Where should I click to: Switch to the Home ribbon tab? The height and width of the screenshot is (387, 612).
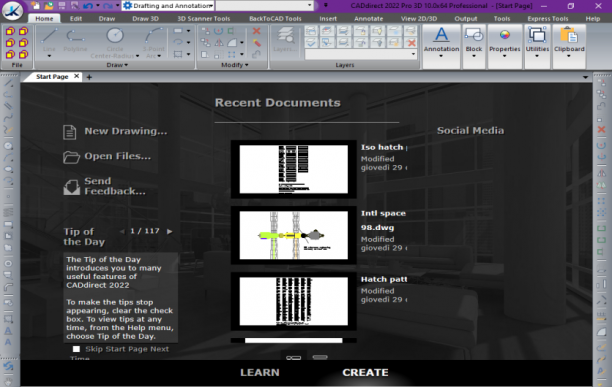44,18
